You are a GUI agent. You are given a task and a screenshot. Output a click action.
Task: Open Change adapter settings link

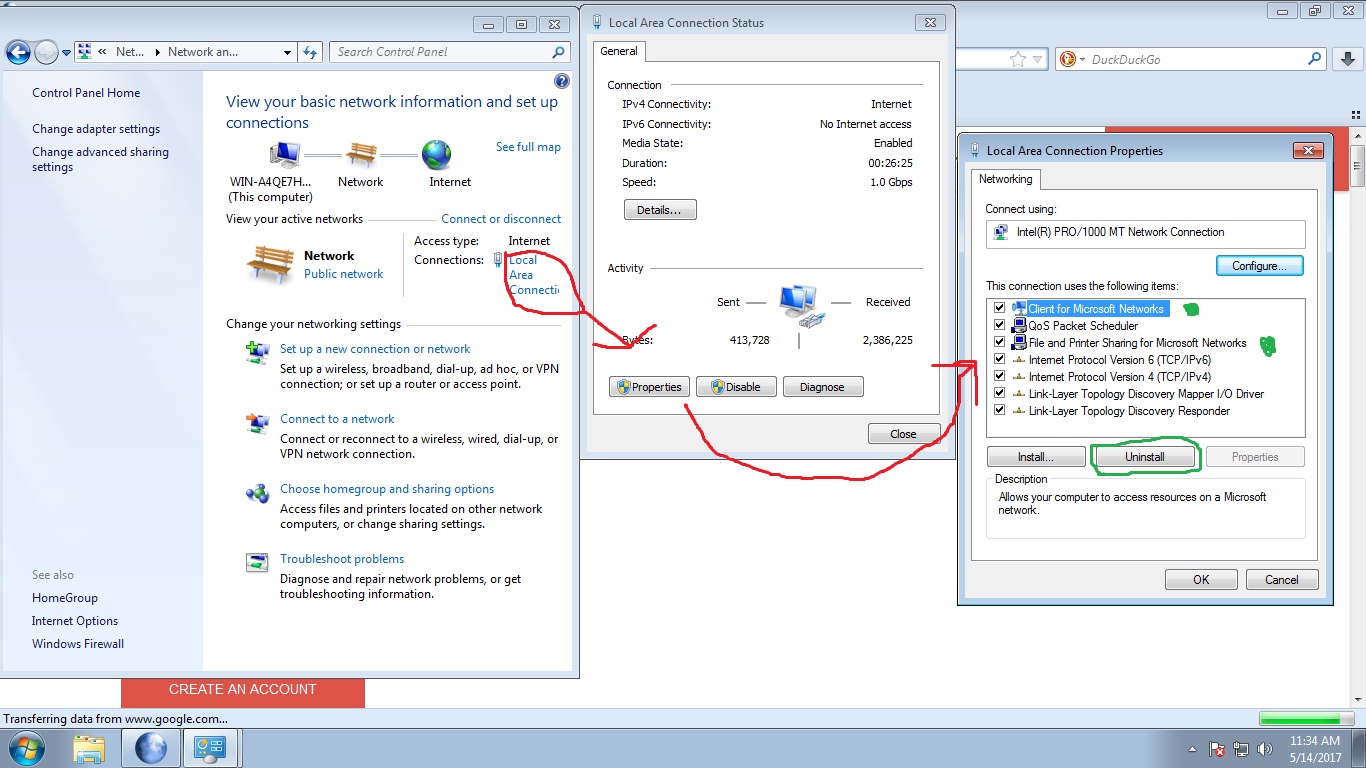pos(96,129)
